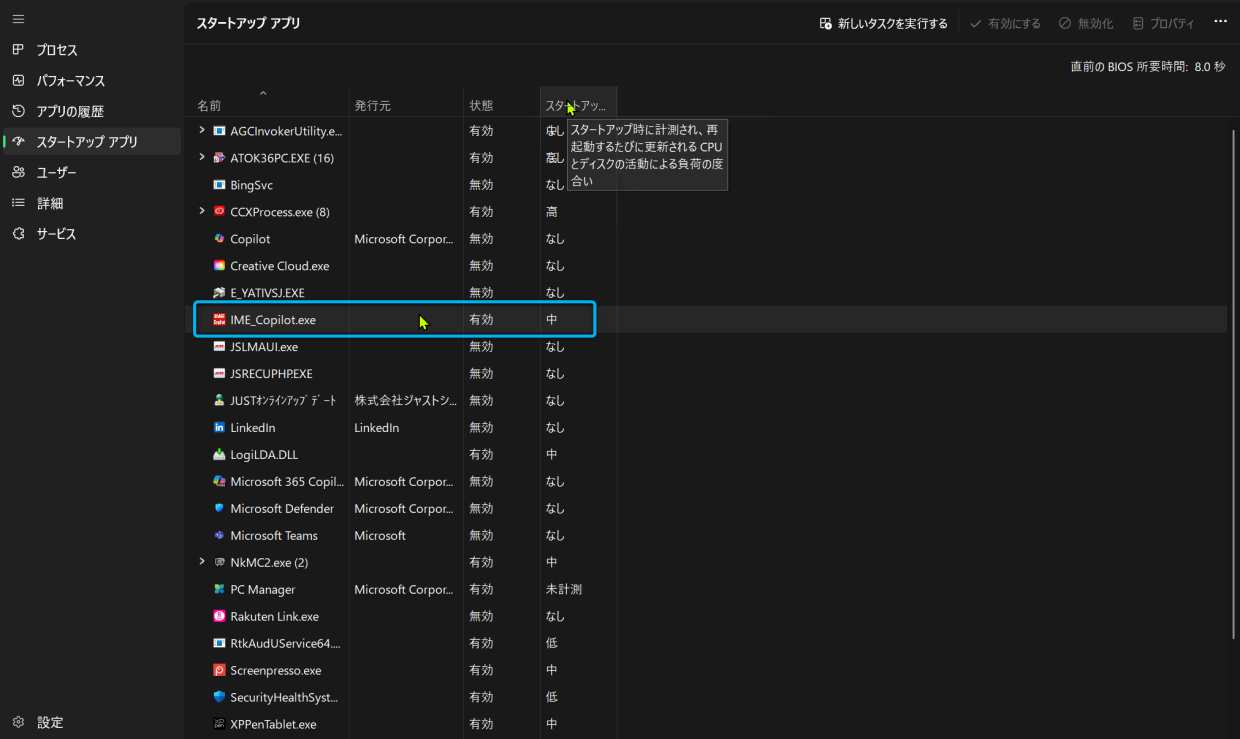Viewport: 1240px width, 739px height.
Task: Expand the ATOK36PC.EXE (16) group
Action: 203,157
